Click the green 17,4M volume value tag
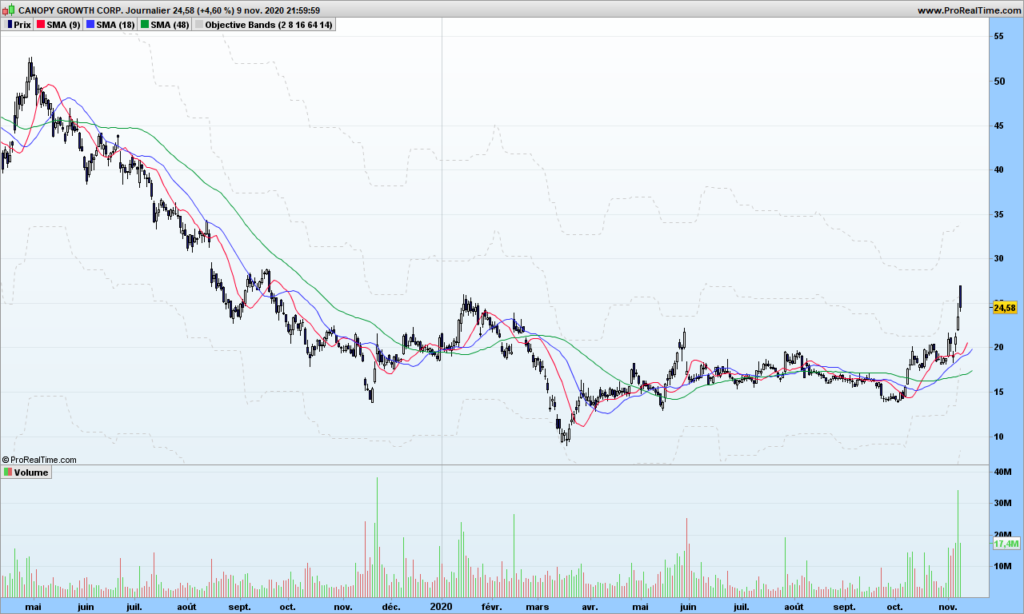 tap(1006, 543)
